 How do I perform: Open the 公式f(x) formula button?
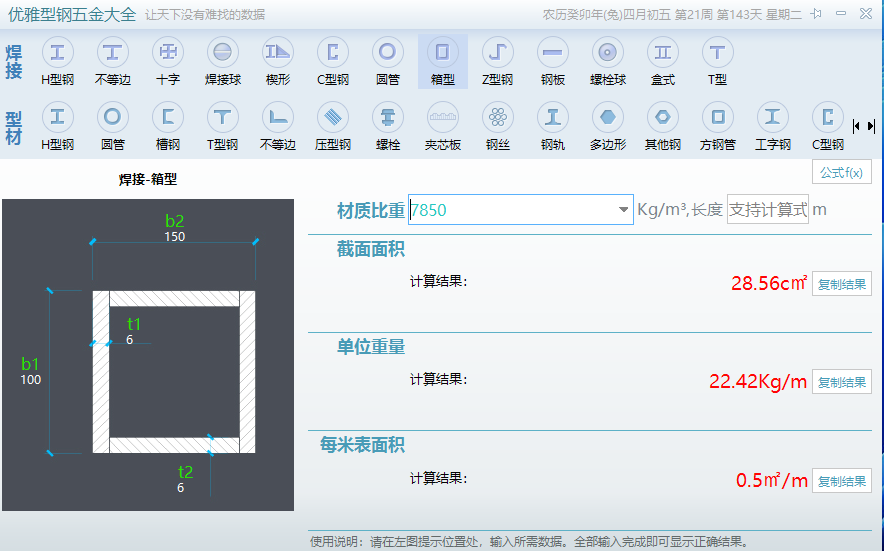coord(842,172)
